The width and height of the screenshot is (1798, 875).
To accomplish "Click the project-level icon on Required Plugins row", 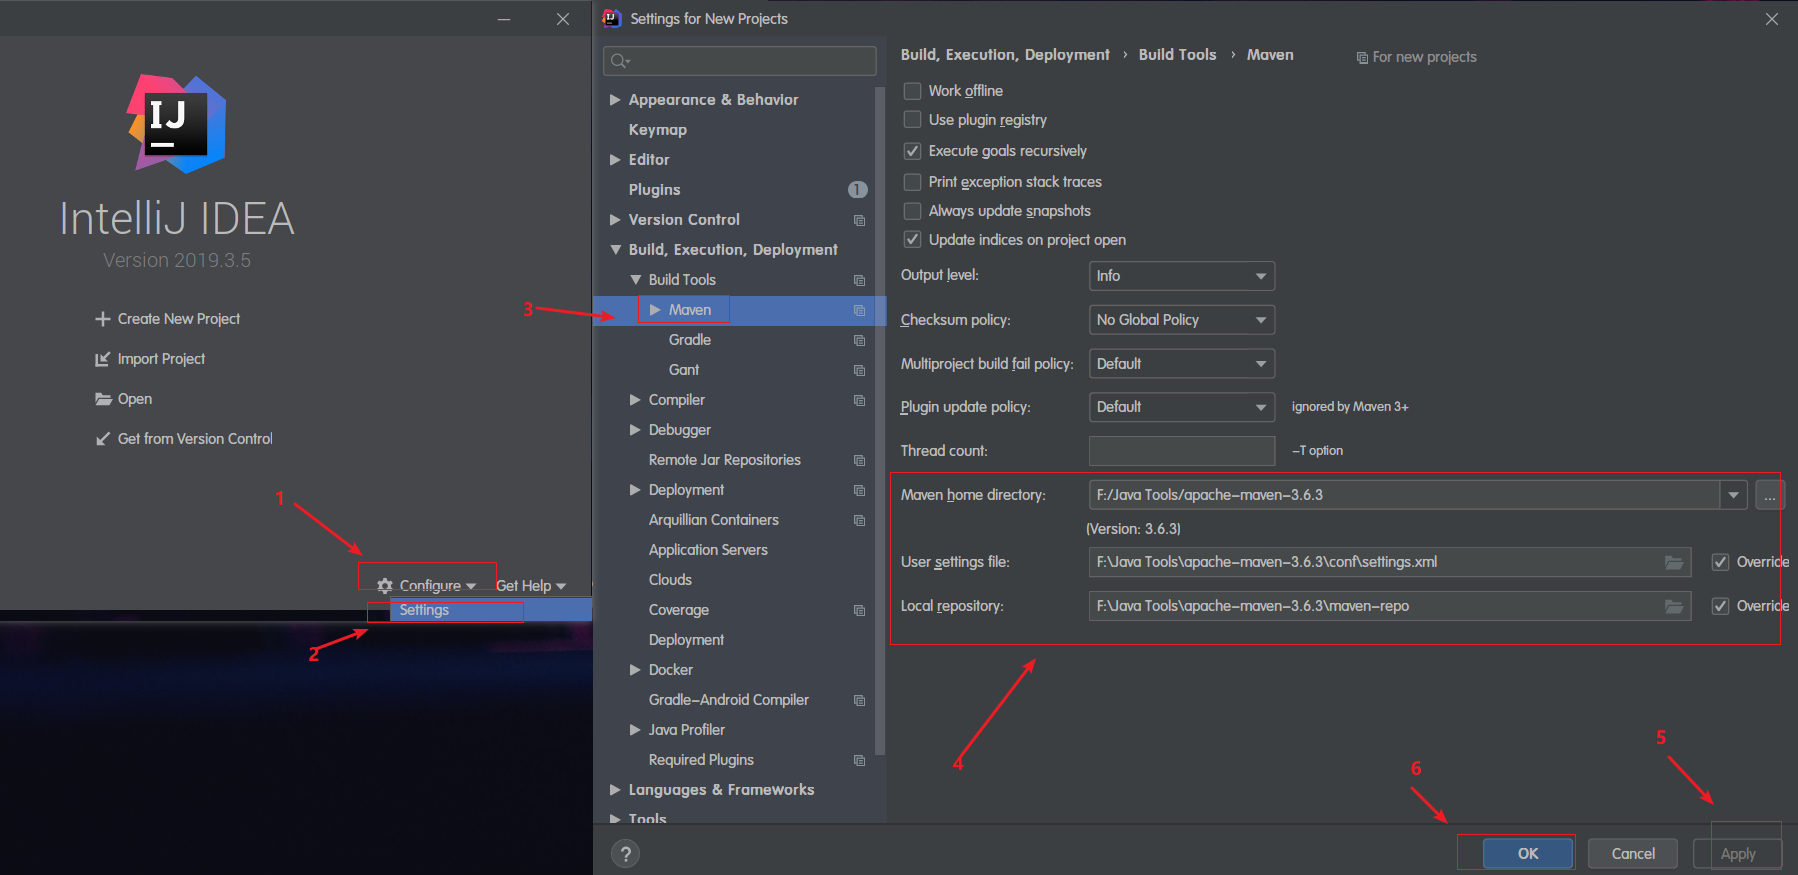I will click(x=859, y=760).
